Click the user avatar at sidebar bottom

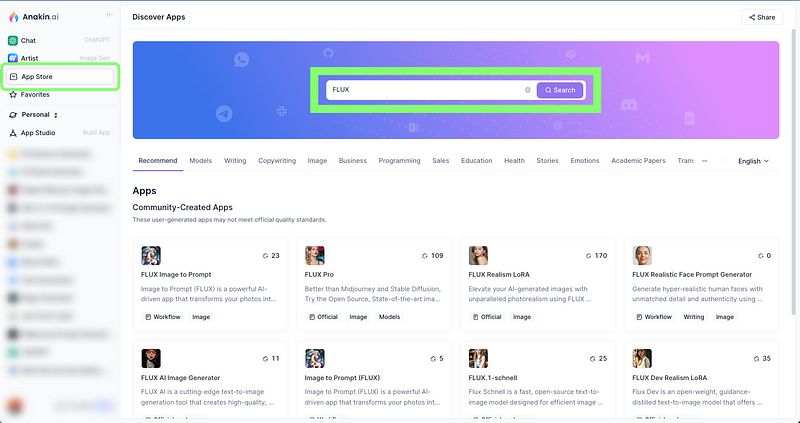(x=15, y=406)
